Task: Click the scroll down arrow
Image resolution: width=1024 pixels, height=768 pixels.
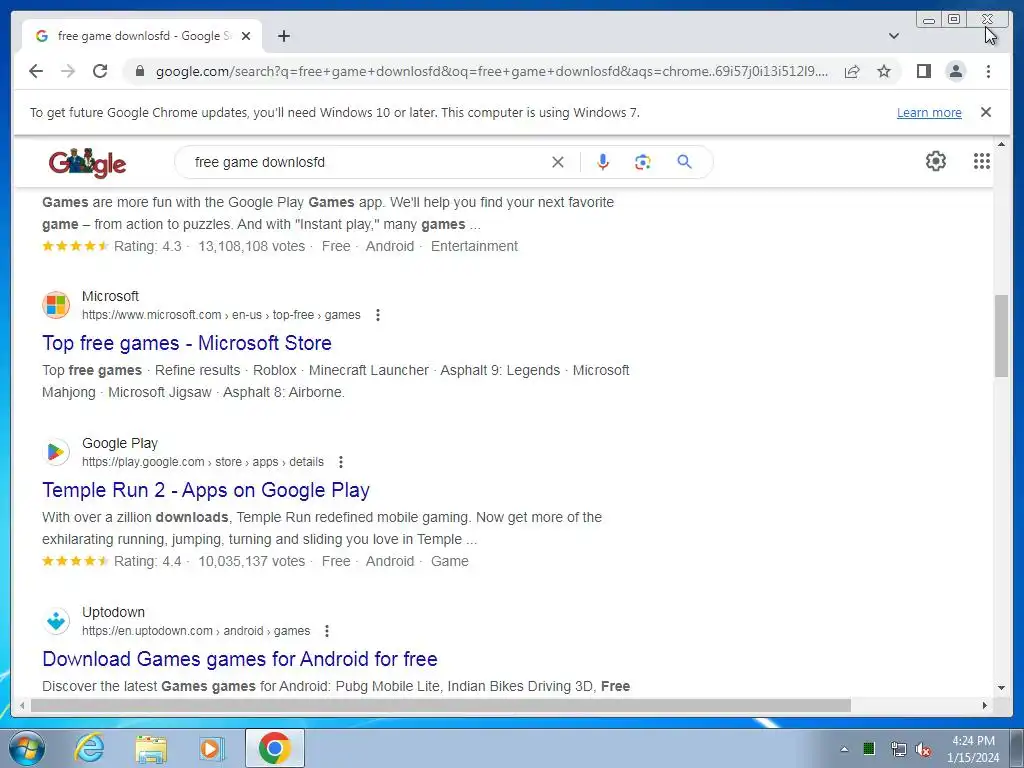Action: (1001, 688)
